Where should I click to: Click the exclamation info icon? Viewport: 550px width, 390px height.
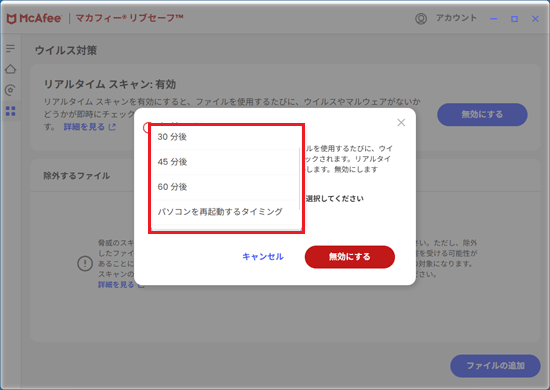tap(85, 263)
